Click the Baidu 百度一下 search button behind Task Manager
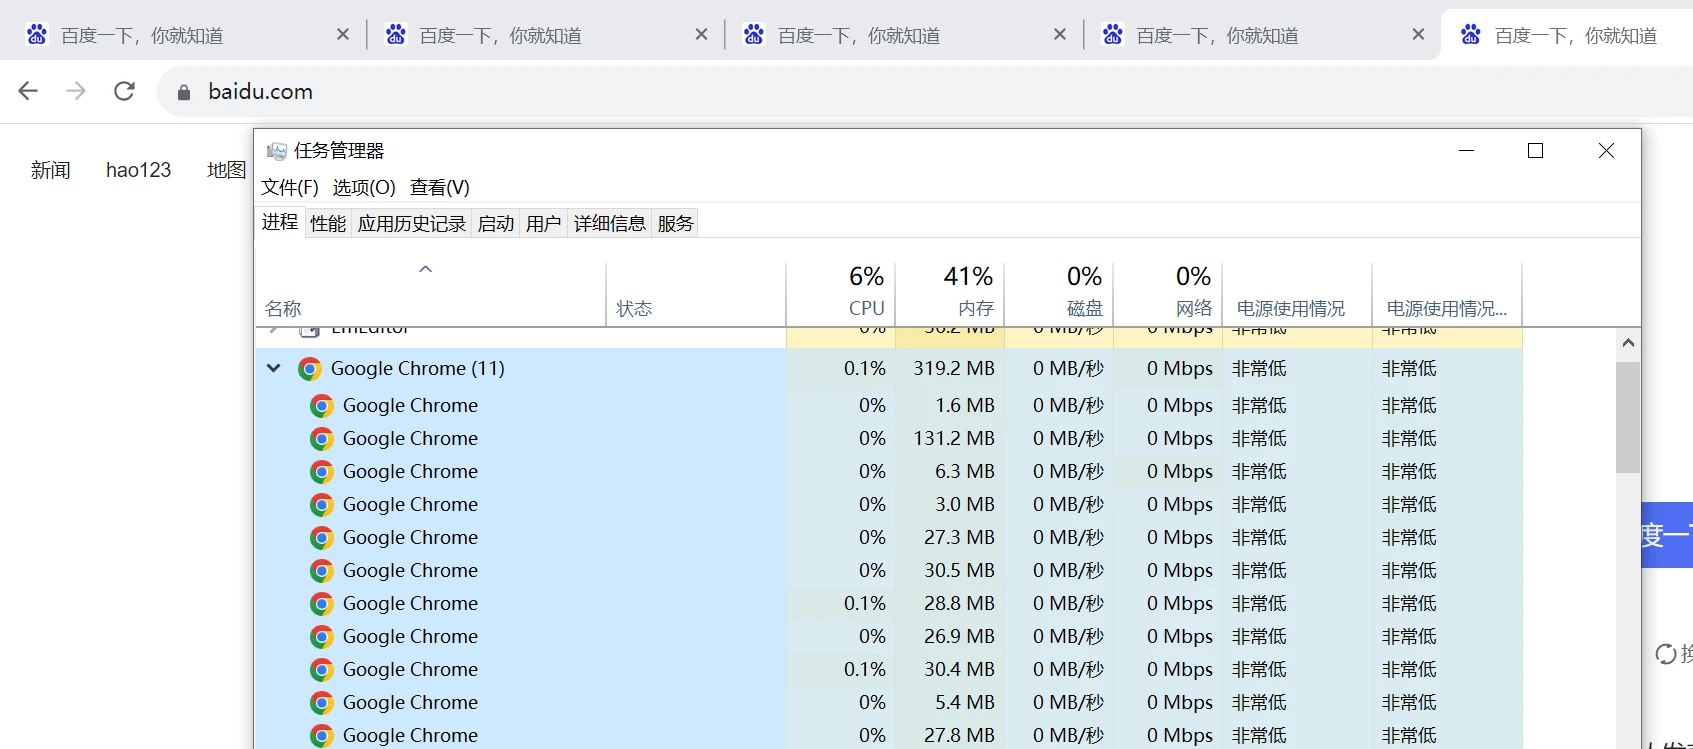This screenshot has width=1693, height=749. (x=1667, y=535)
